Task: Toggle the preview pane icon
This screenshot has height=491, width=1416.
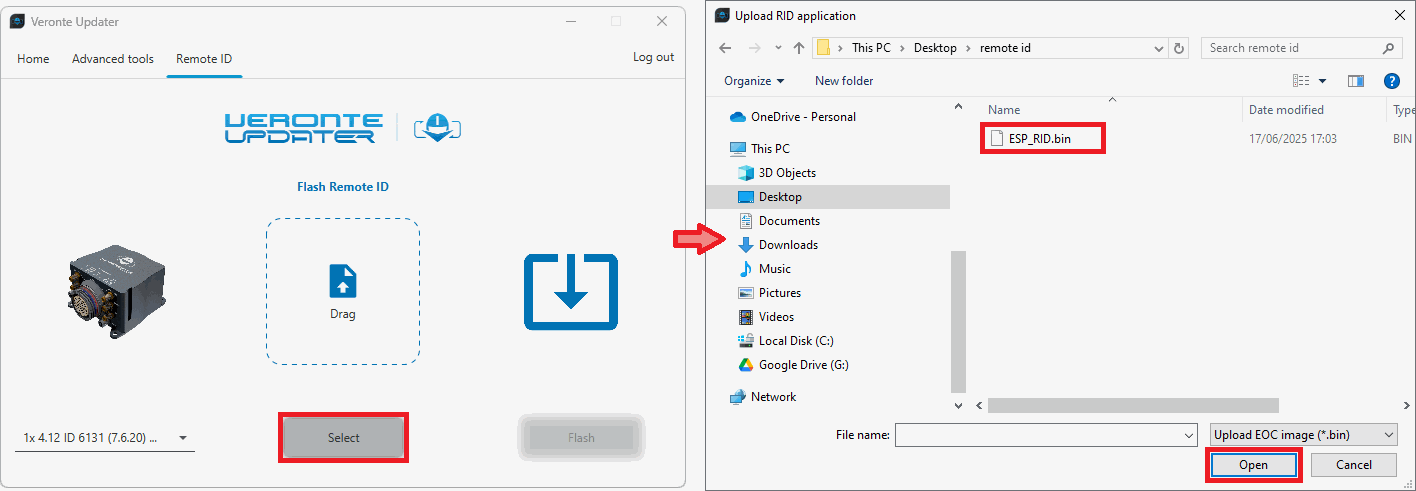Action: coord(1356,81)
